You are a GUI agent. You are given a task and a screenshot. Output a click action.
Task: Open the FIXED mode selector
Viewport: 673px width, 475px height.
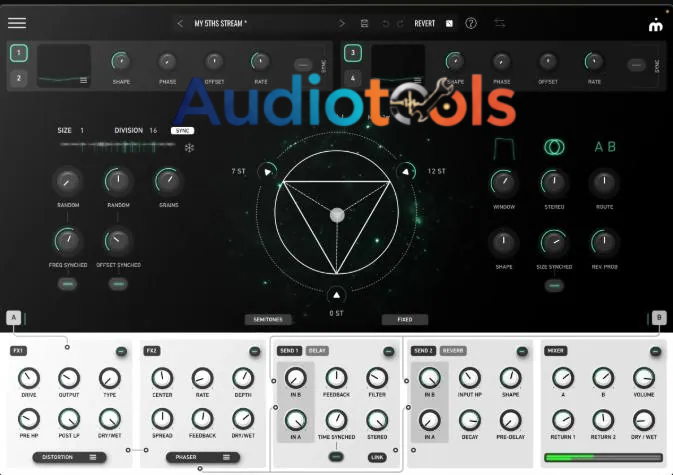405,320
